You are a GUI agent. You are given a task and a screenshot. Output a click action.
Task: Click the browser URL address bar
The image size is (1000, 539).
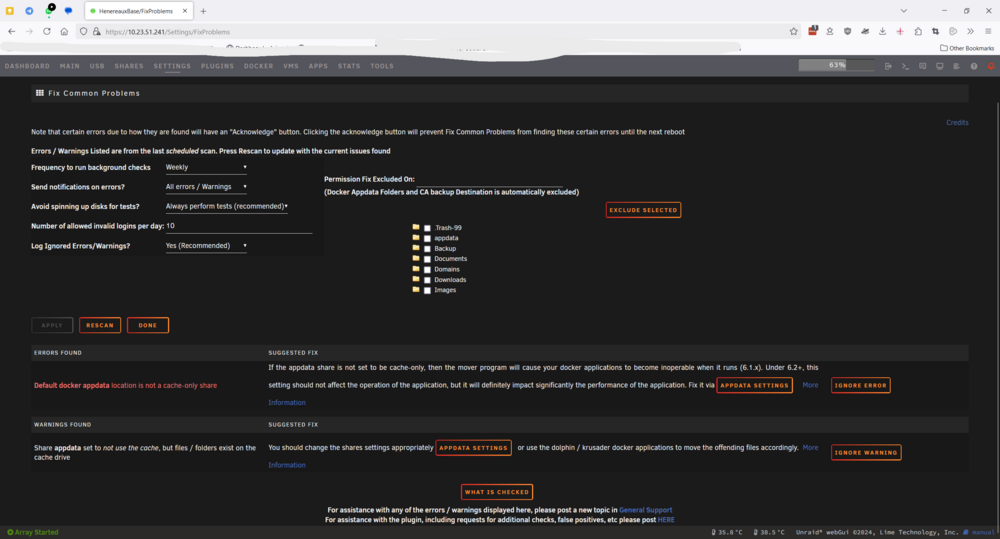(x=440, y=31)
